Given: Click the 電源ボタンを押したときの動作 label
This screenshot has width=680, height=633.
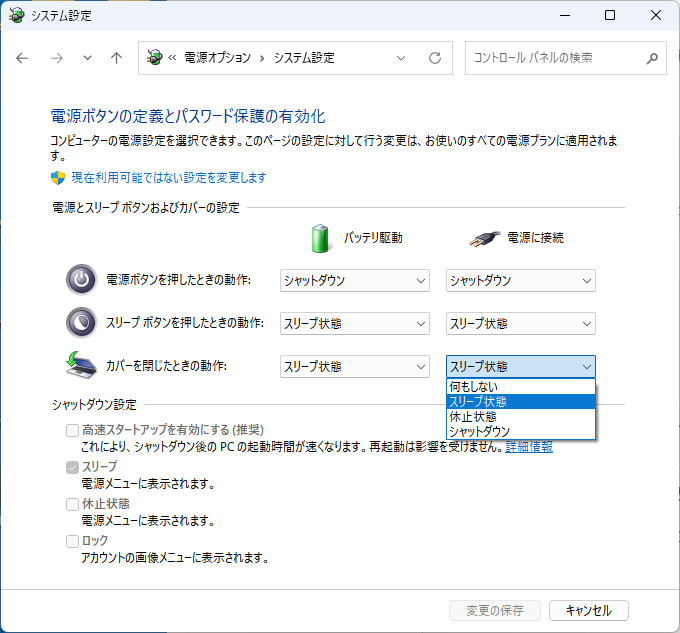Looking at the screenshot, I should coord(179,280).
